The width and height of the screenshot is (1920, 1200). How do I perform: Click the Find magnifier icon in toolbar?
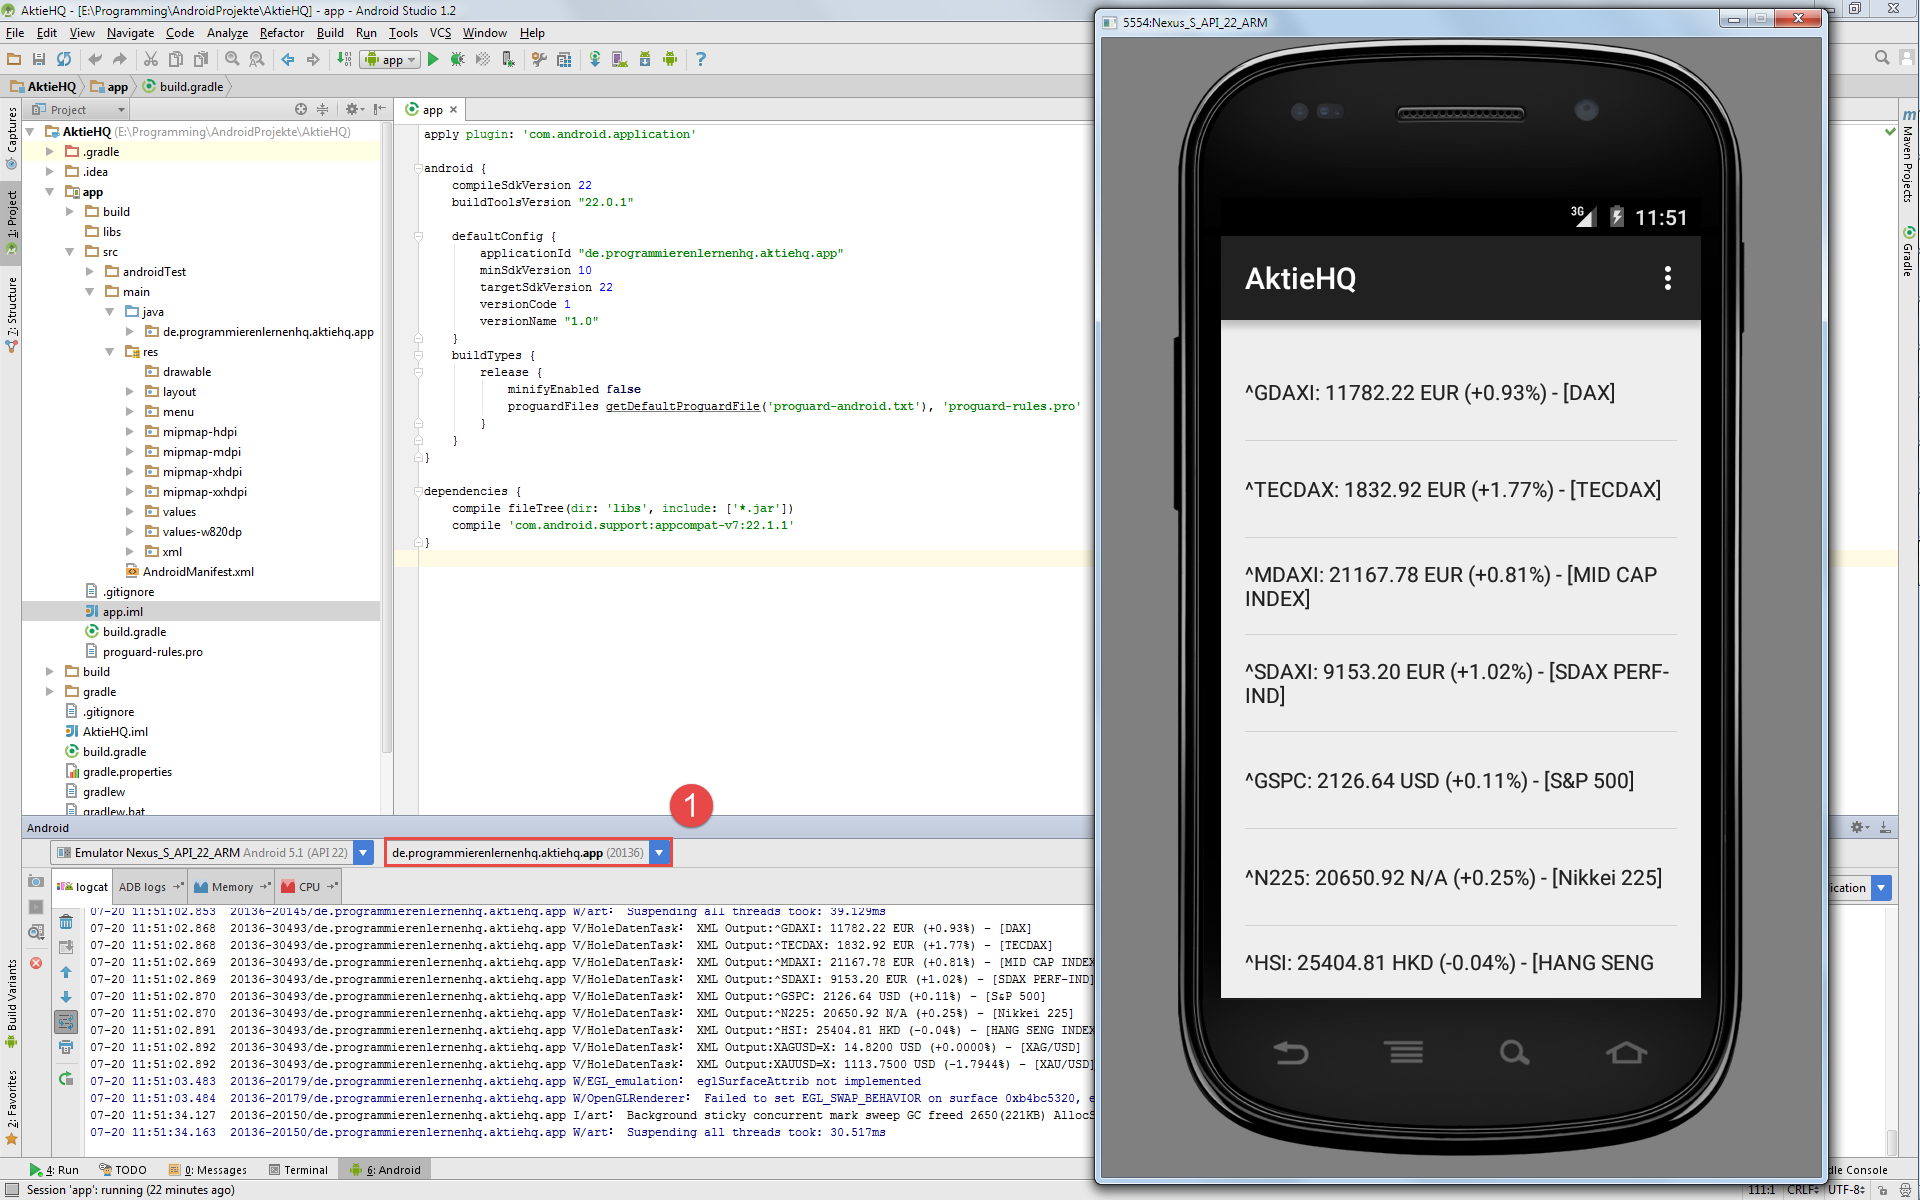pos(232,60)
